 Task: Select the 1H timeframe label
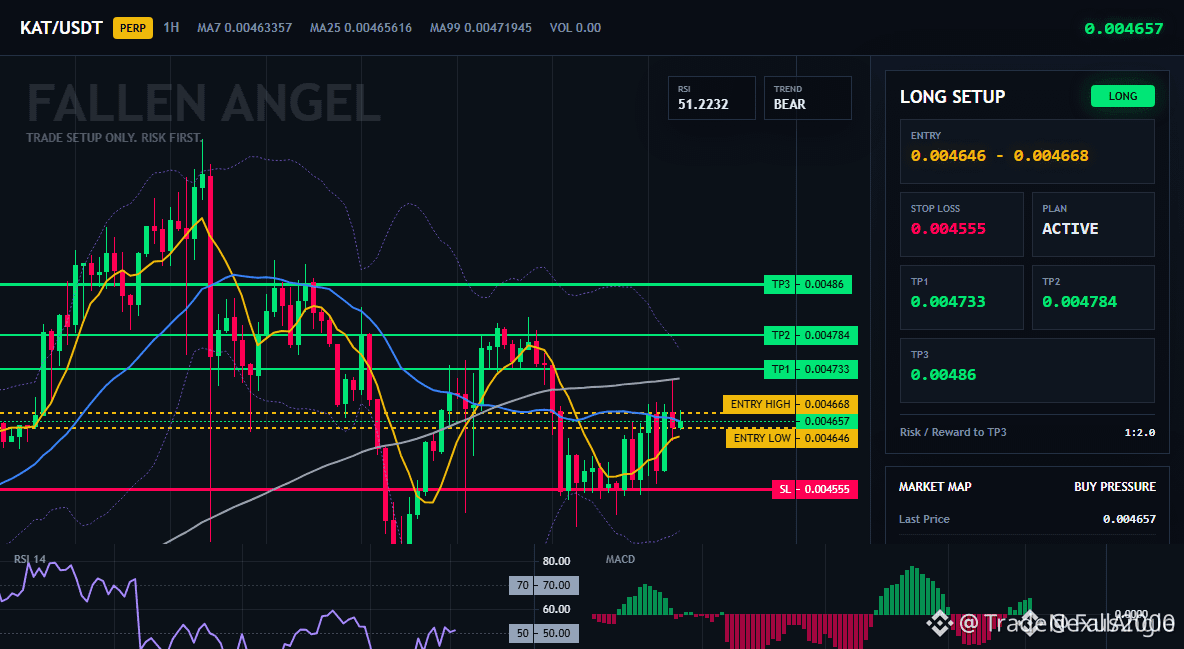(x=171, y=27)
